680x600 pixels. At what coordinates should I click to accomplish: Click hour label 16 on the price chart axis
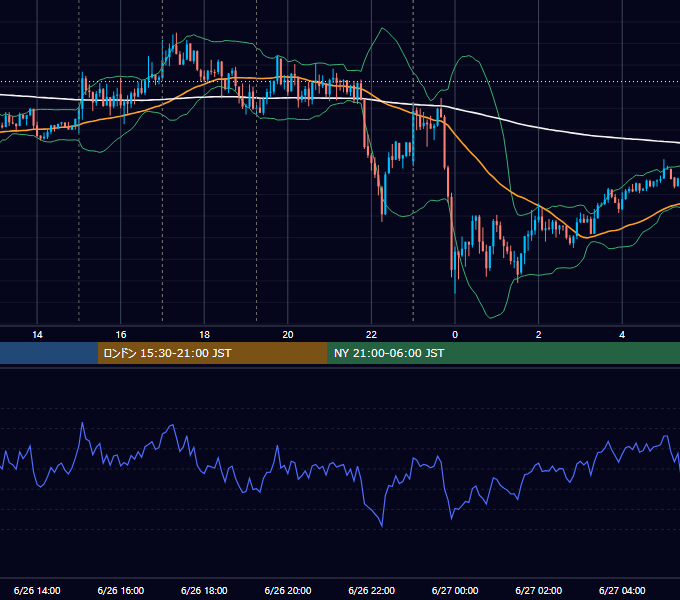[x=121, y=335]
